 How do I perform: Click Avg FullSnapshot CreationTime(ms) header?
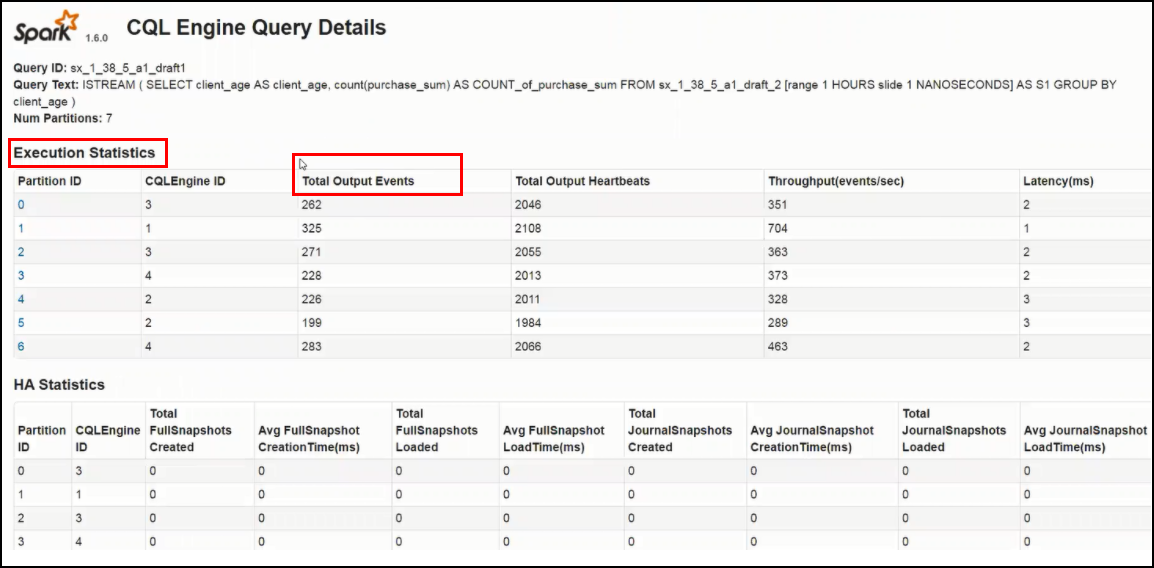tap(309, 439)
